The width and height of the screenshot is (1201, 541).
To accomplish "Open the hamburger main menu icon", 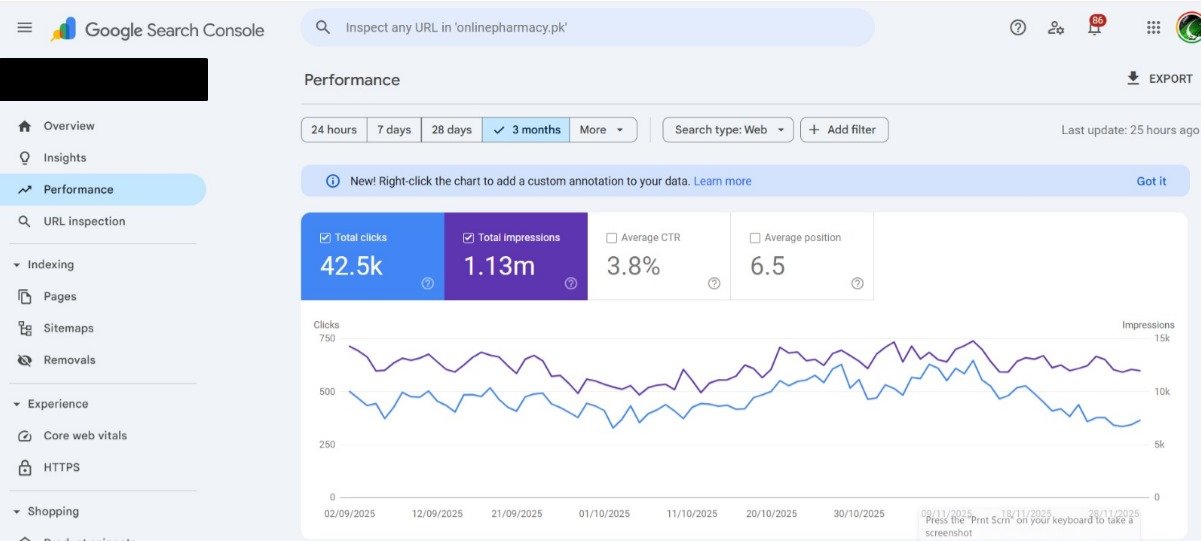I will [25, 28].
